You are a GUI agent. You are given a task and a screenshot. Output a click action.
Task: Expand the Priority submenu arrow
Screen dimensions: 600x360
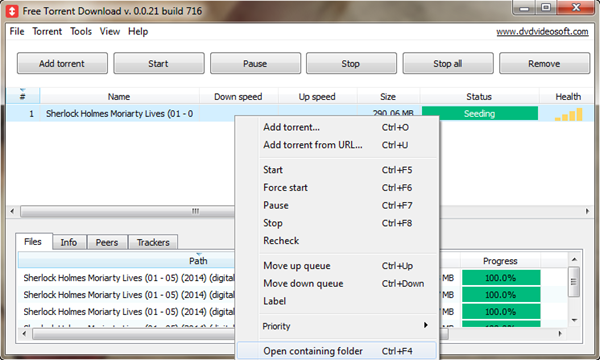pyautogui.click(x=426, y=325)
